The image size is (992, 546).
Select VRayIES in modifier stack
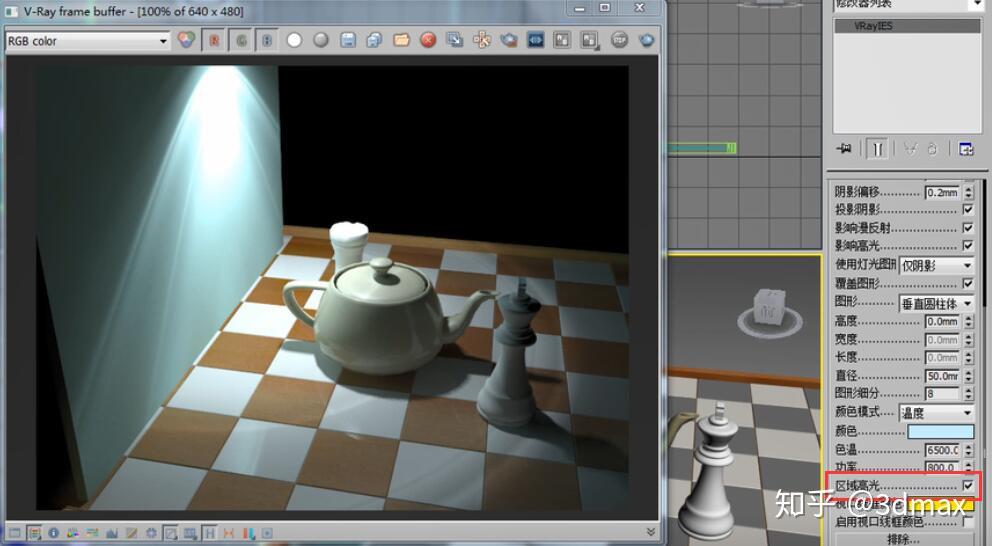point(907,26)
